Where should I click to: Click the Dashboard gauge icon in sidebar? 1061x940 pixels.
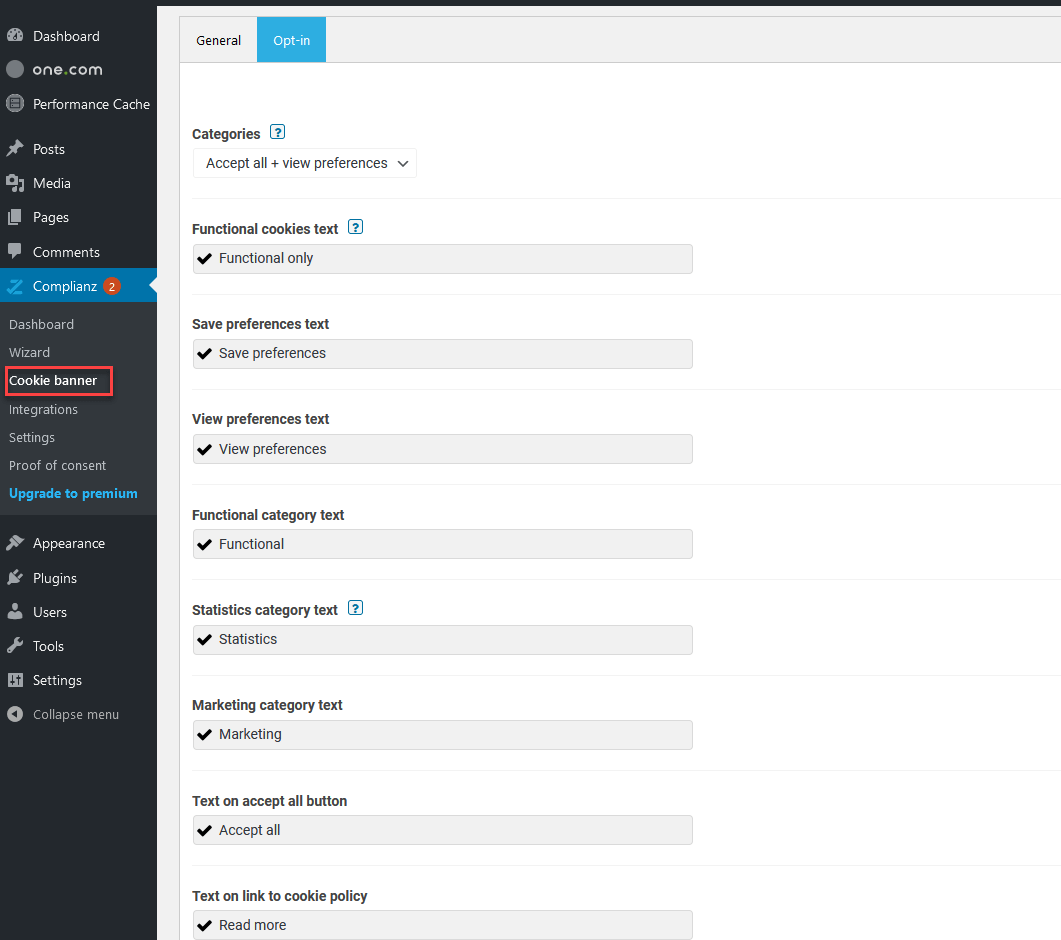pos(15,36)
